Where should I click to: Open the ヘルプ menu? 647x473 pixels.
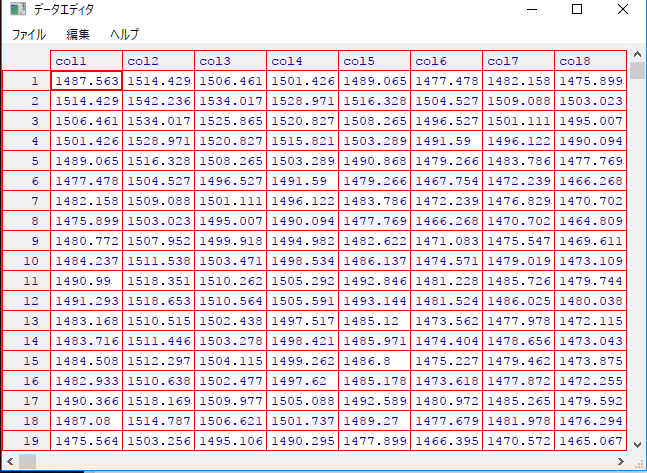click(124, 34)
